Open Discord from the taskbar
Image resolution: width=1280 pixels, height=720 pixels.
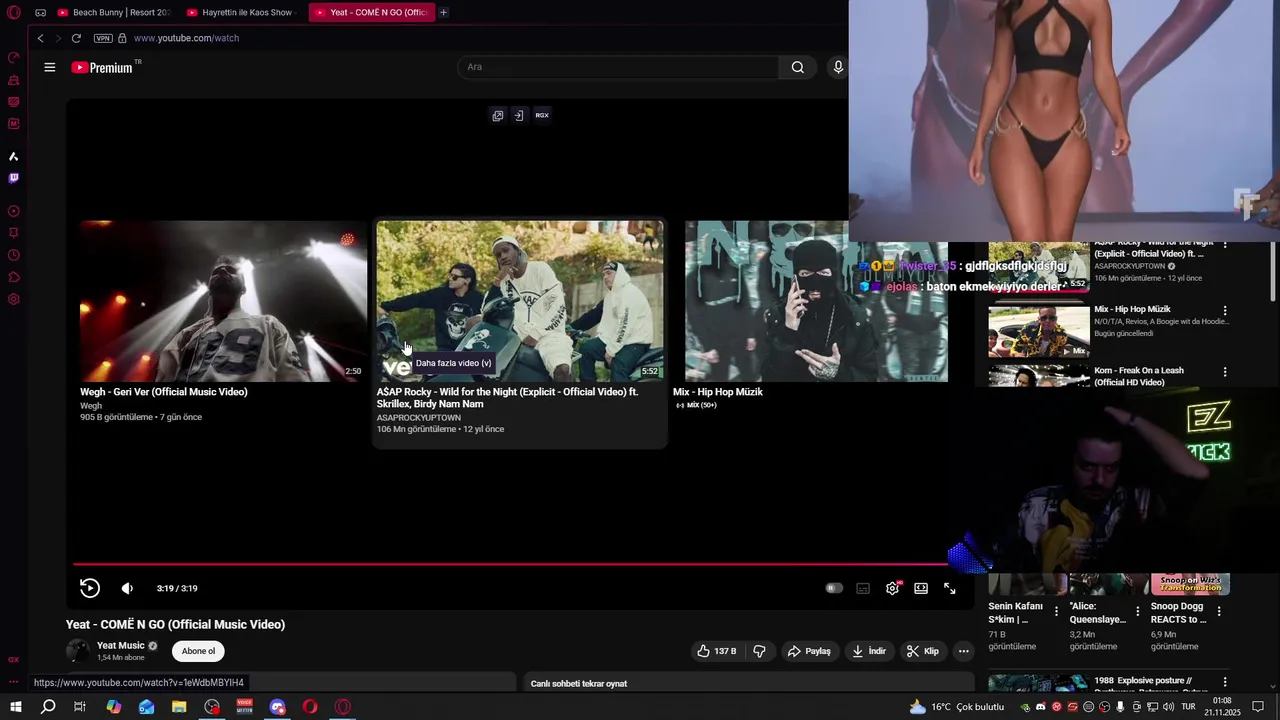278,707
